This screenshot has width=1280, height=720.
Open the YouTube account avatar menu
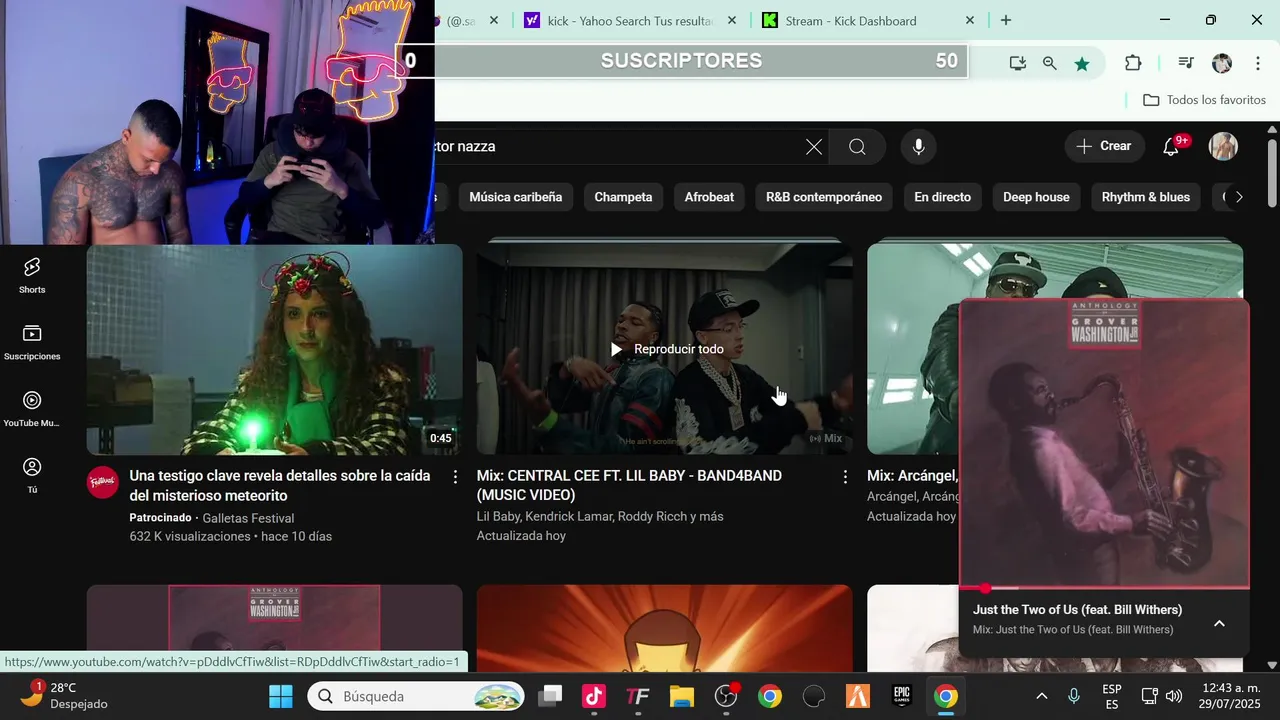point(1223,147)
